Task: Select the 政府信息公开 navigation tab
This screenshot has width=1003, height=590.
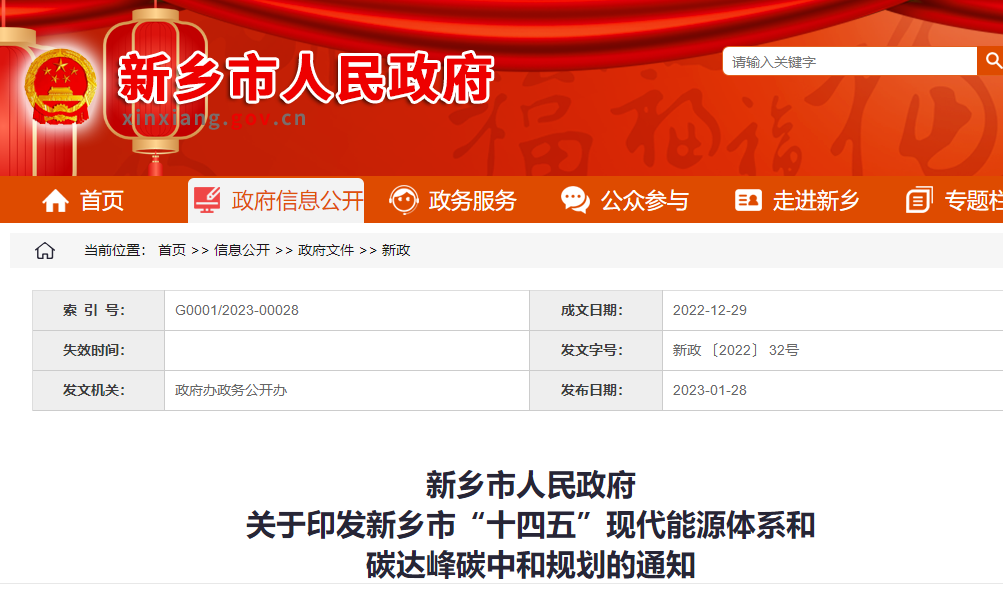Action: click(x=297, y=201)
